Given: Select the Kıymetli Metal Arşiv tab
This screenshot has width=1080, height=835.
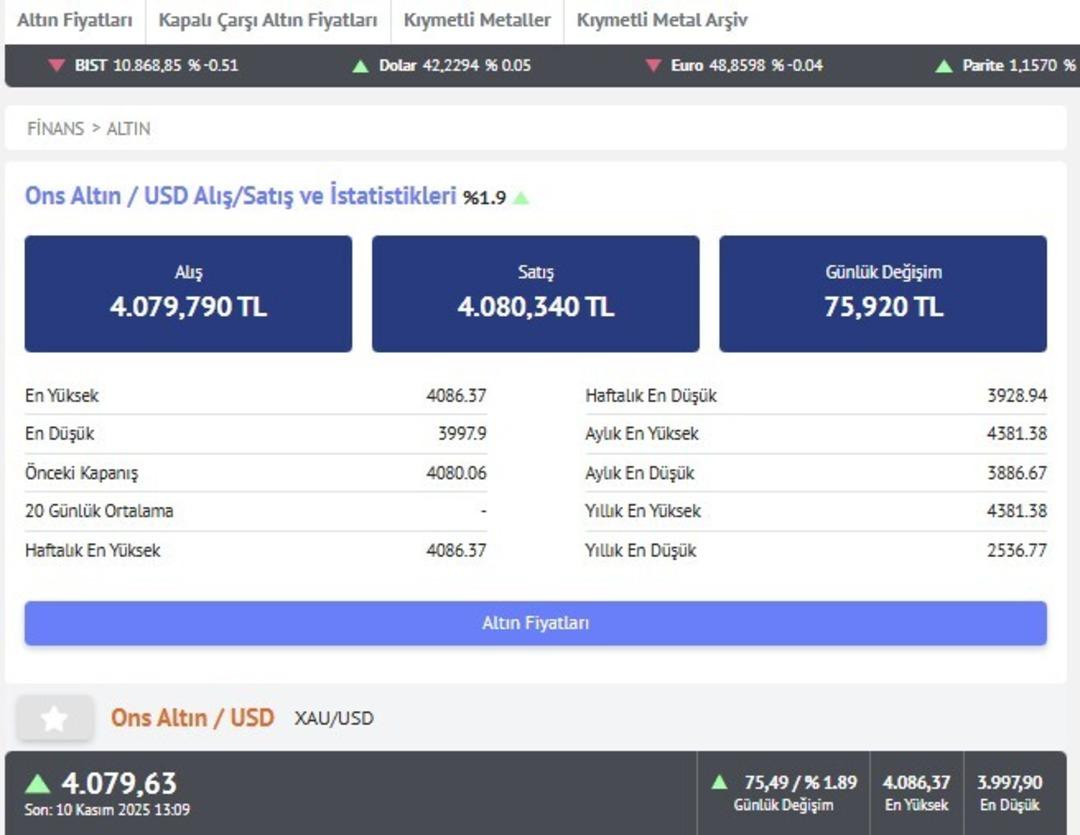Looking at the screenshot, I should [661, 20].
